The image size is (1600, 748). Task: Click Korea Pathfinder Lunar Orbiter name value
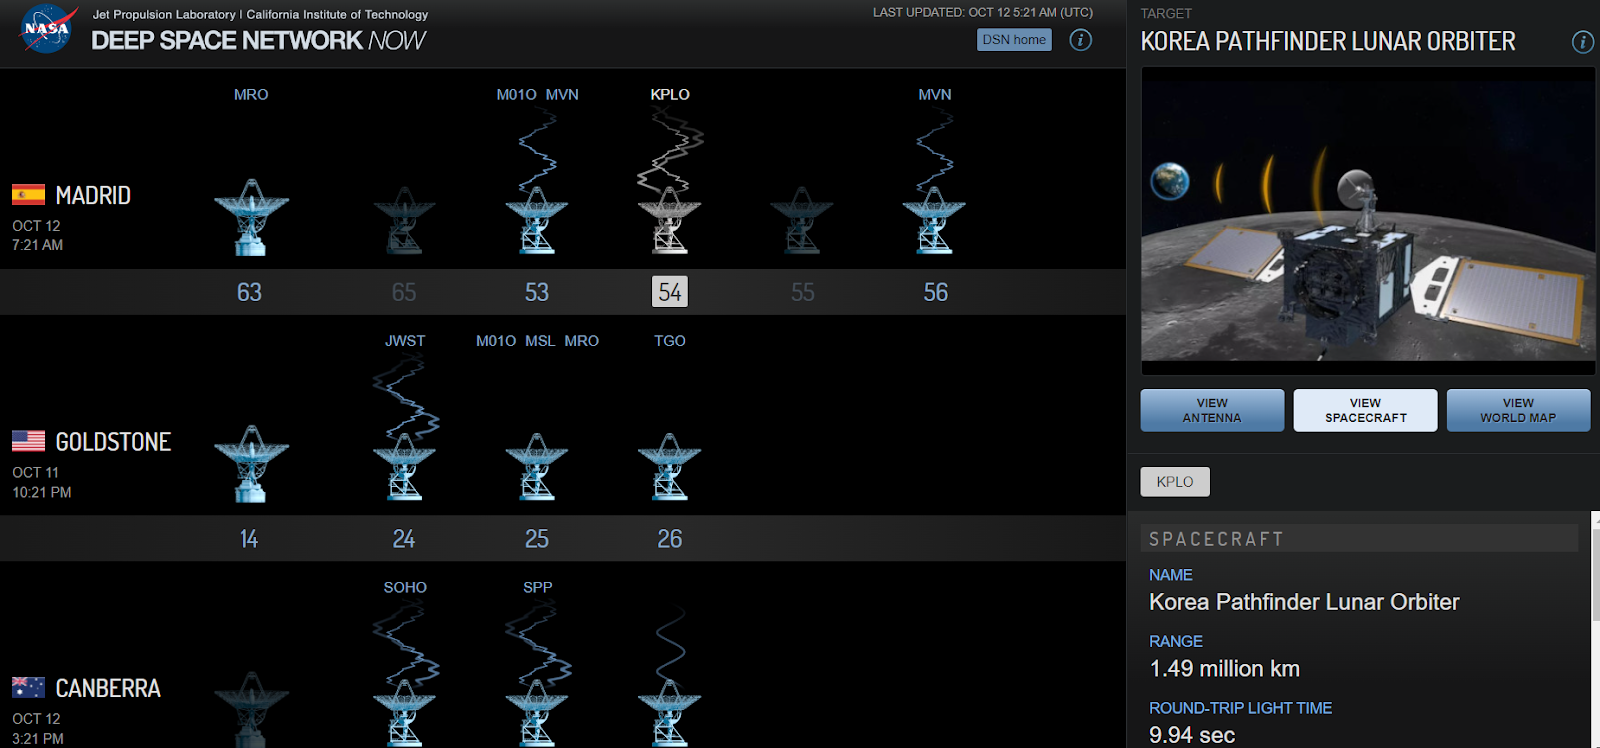pyautogui.click(x=1304, y=602)
